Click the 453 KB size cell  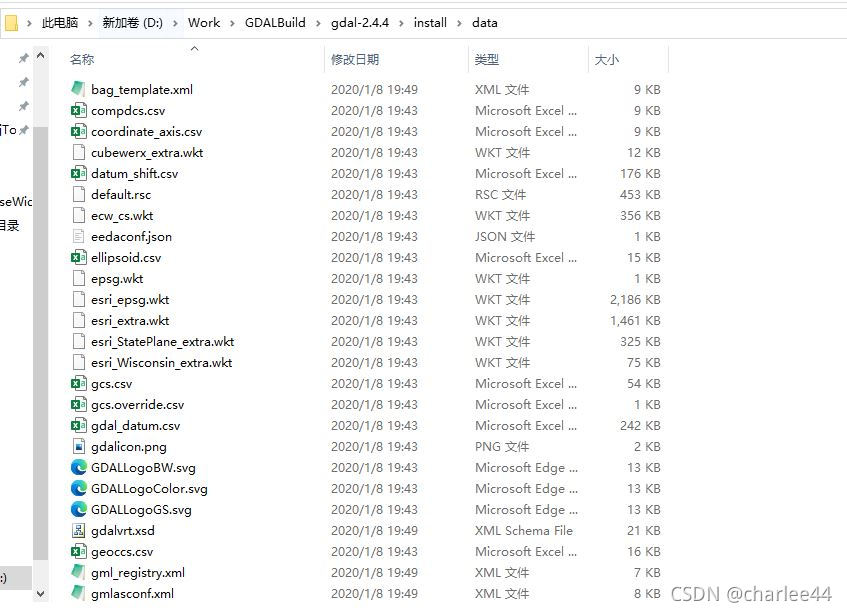coord(640,194)
